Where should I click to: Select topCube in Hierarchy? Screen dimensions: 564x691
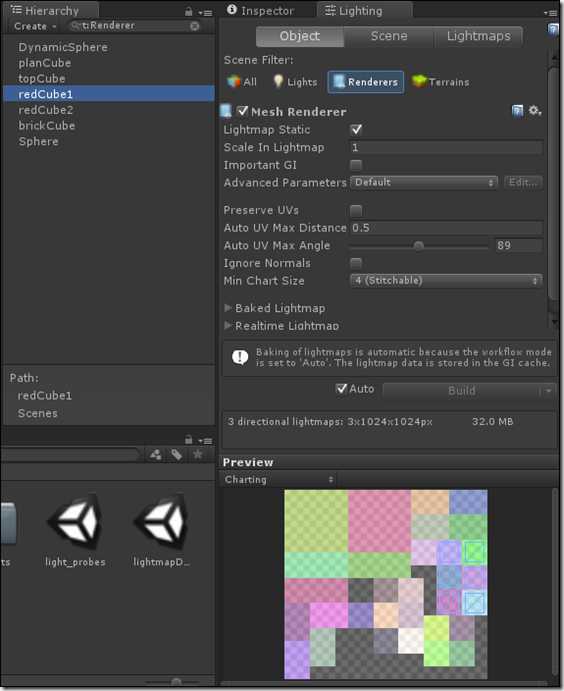(42, 78)
